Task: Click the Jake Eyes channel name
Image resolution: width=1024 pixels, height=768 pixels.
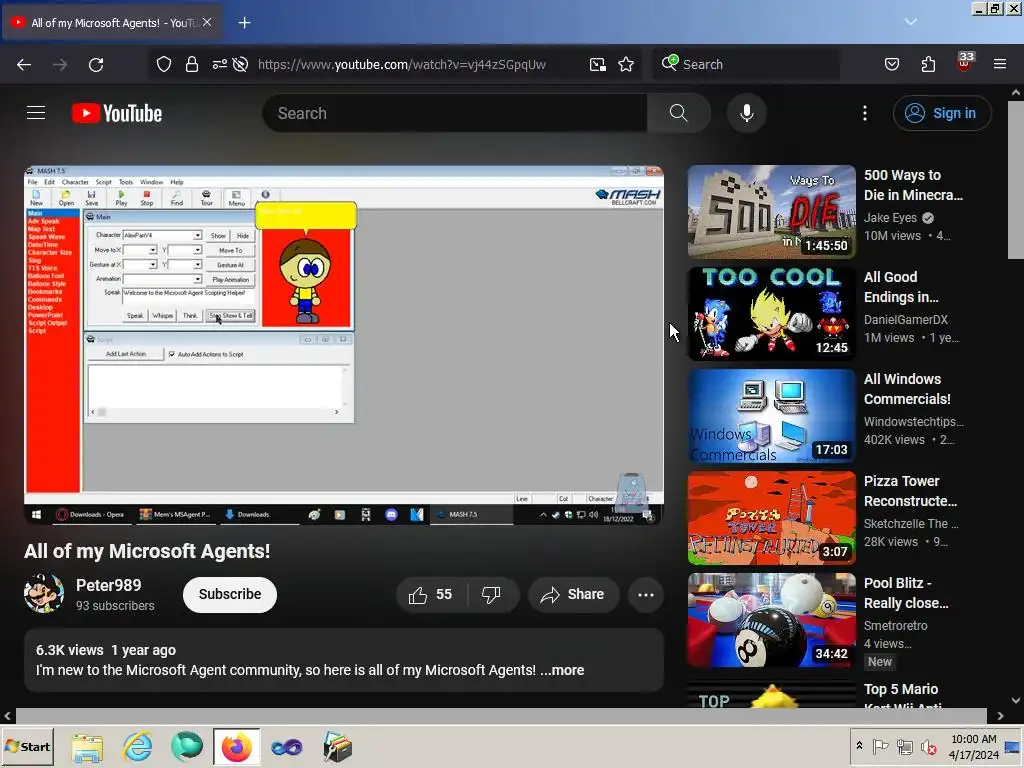Action: coord(890,217)
